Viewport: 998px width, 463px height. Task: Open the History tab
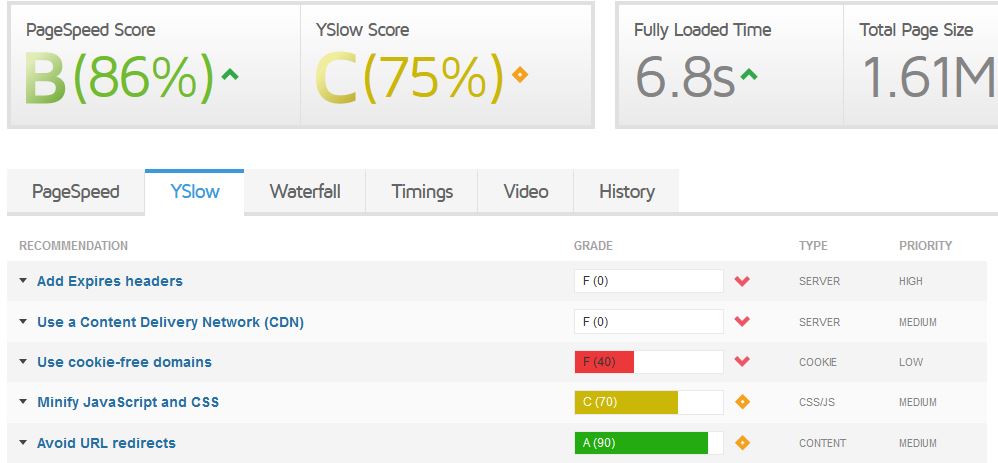point(627,192)
